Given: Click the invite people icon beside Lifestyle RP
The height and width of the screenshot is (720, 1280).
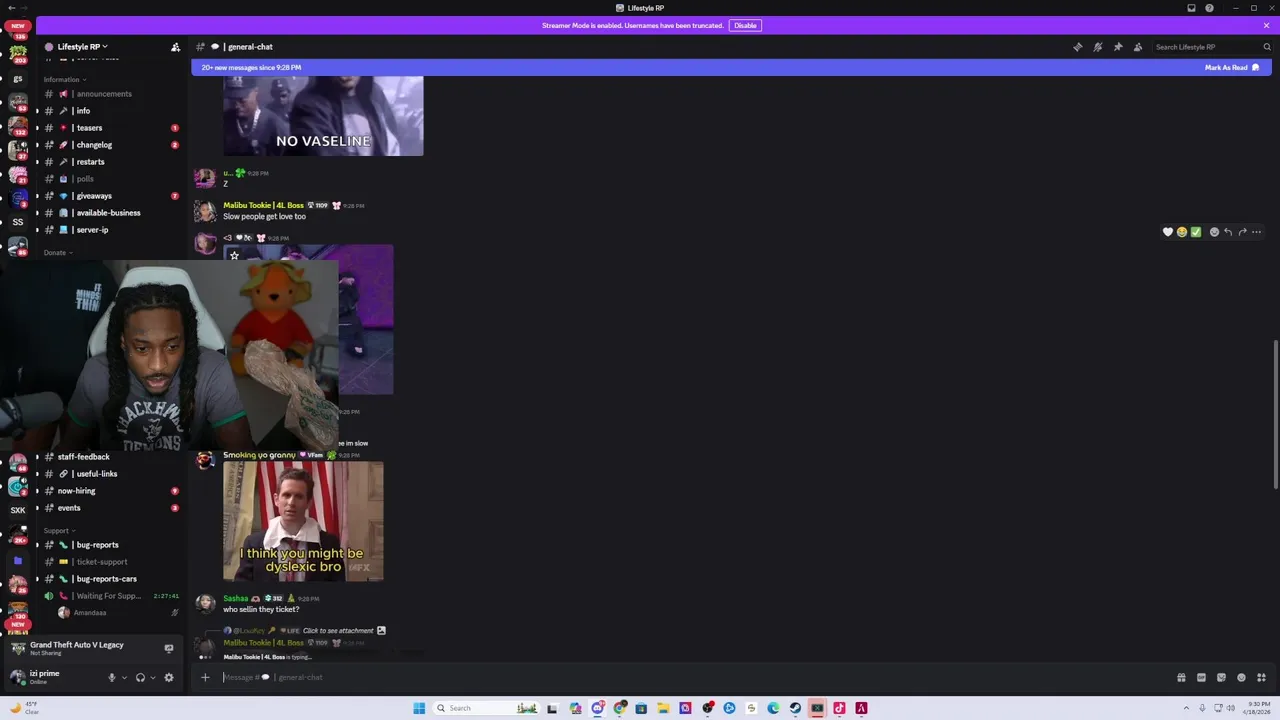Looking at the screenshot, I should pyautogui.click(x=175, y=47).
